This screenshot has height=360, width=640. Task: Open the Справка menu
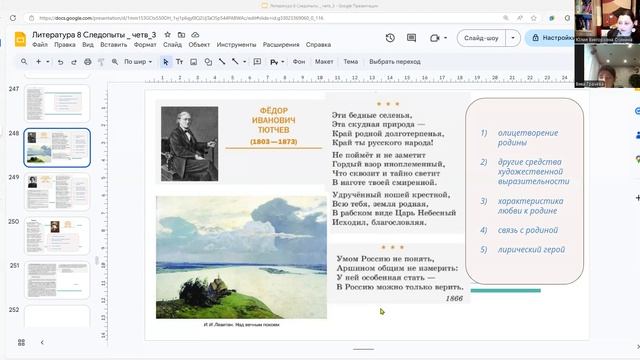[318, 45]
